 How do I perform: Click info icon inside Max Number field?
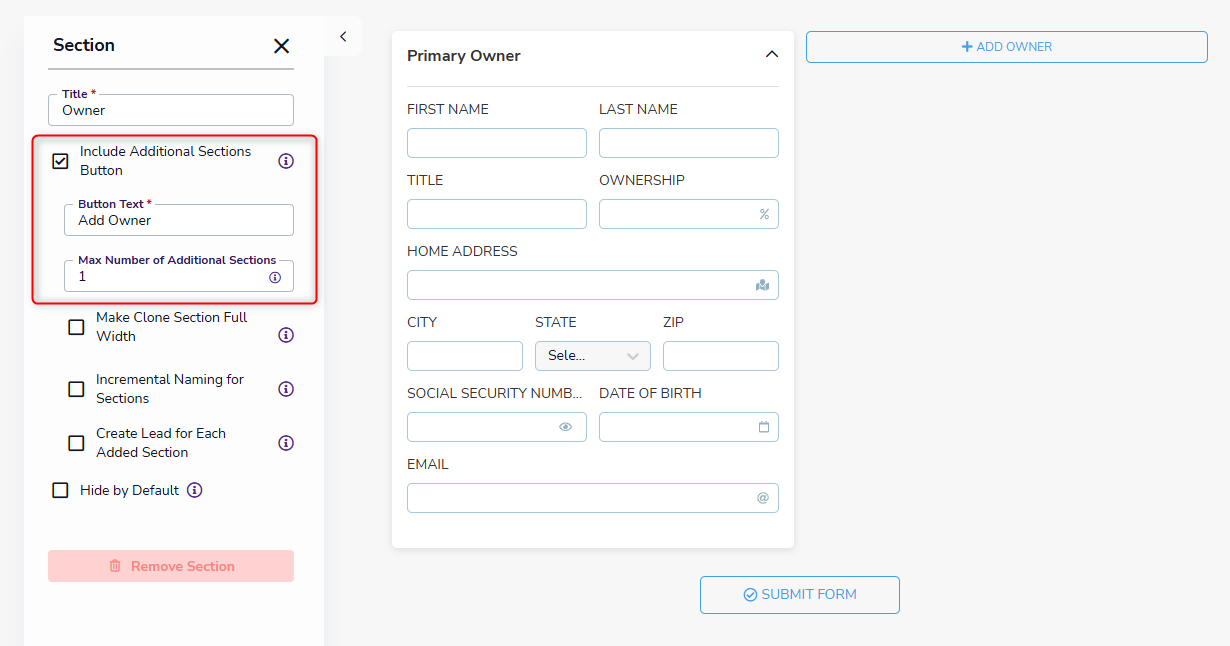click(275, 277)
